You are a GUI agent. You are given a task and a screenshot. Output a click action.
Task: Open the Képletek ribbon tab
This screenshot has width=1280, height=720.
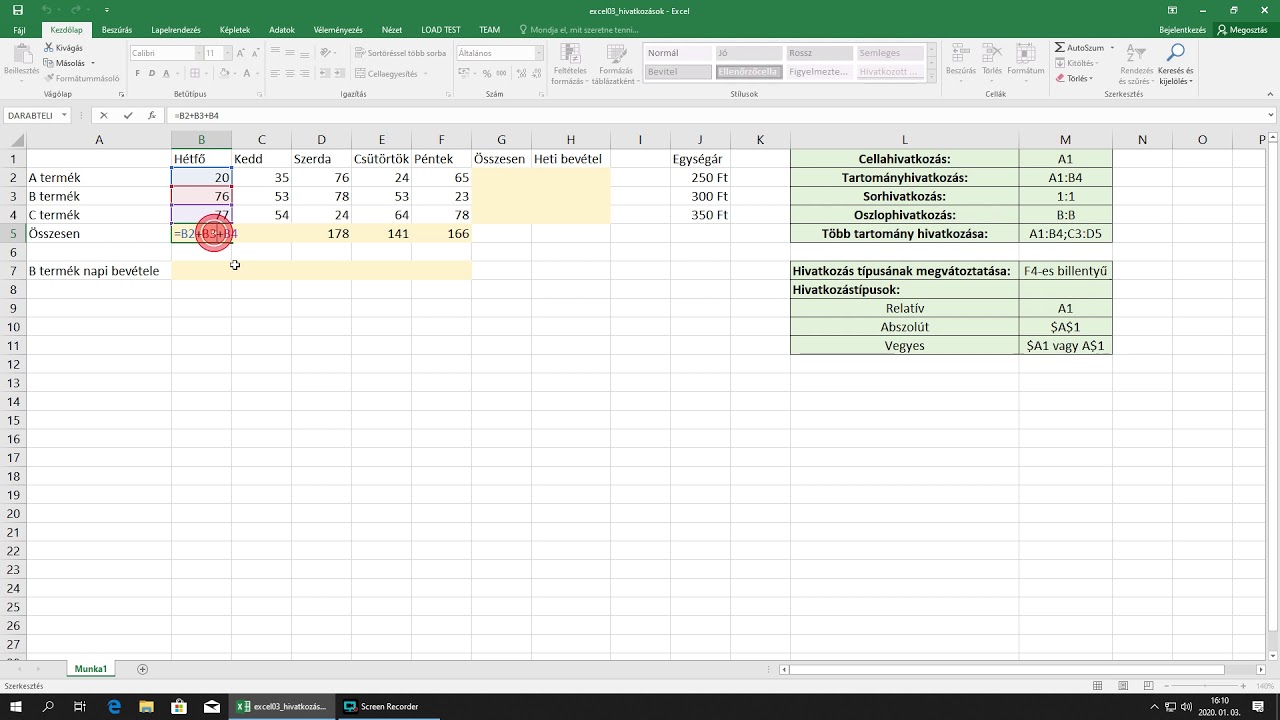tap(235, 30)
